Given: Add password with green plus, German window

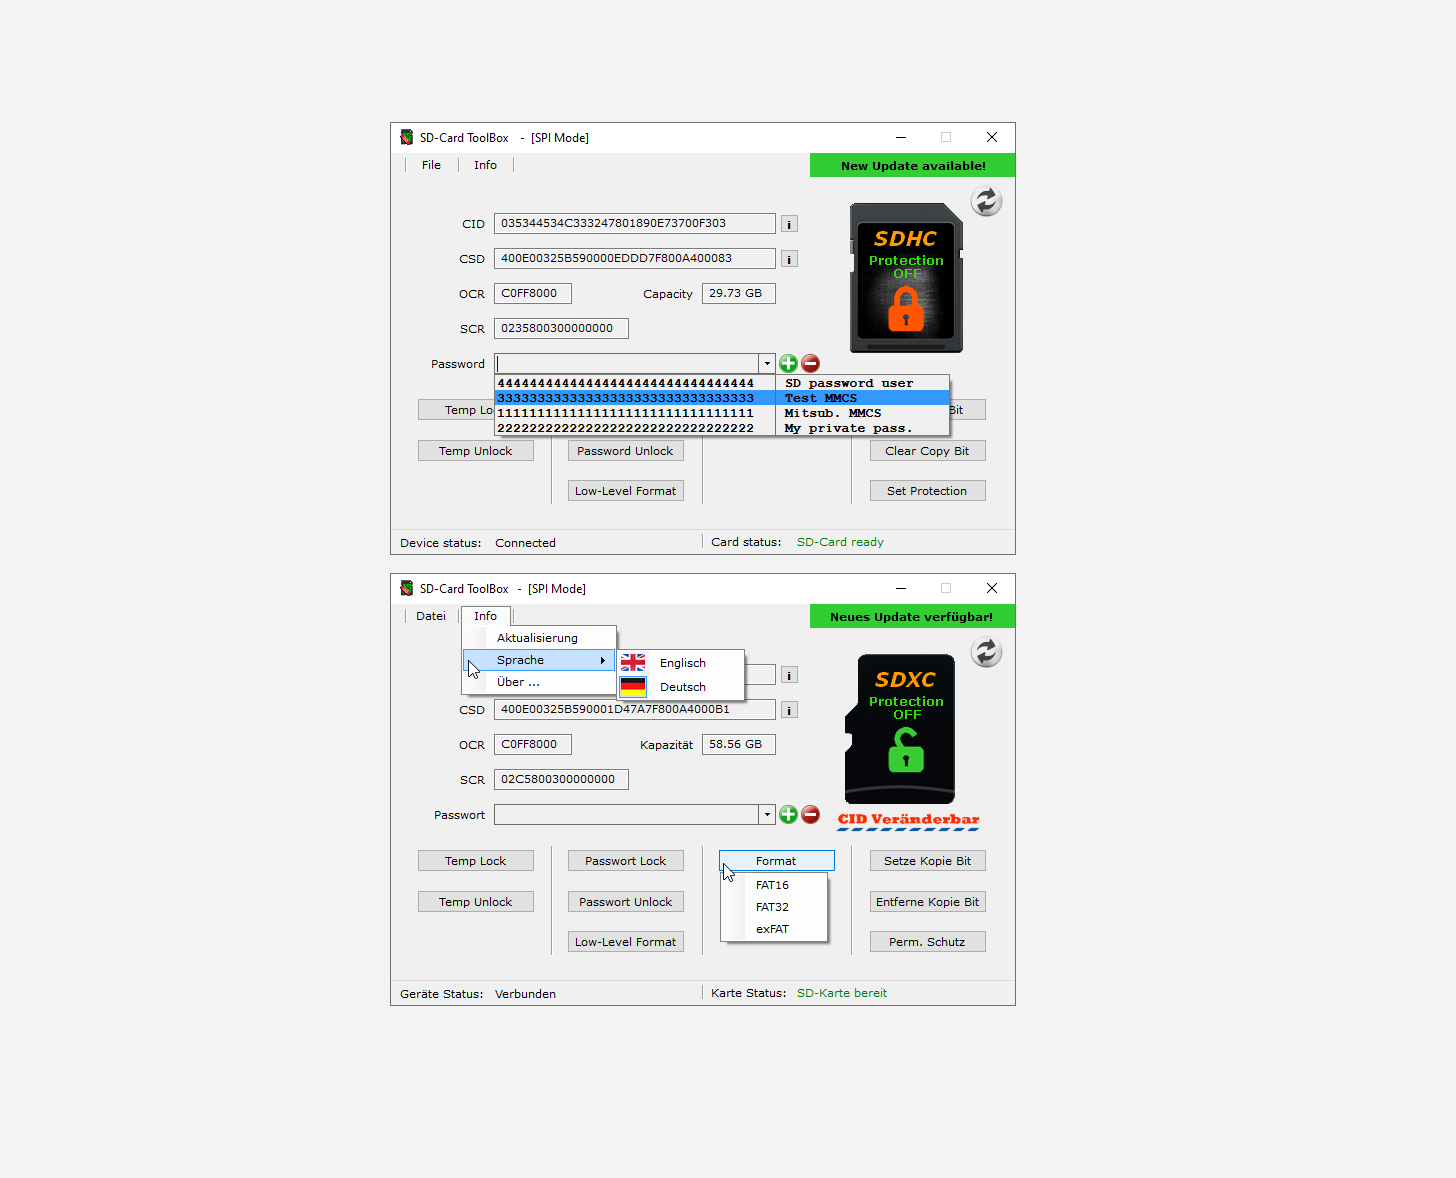Looking at the screenshot, I should point(788,814).
